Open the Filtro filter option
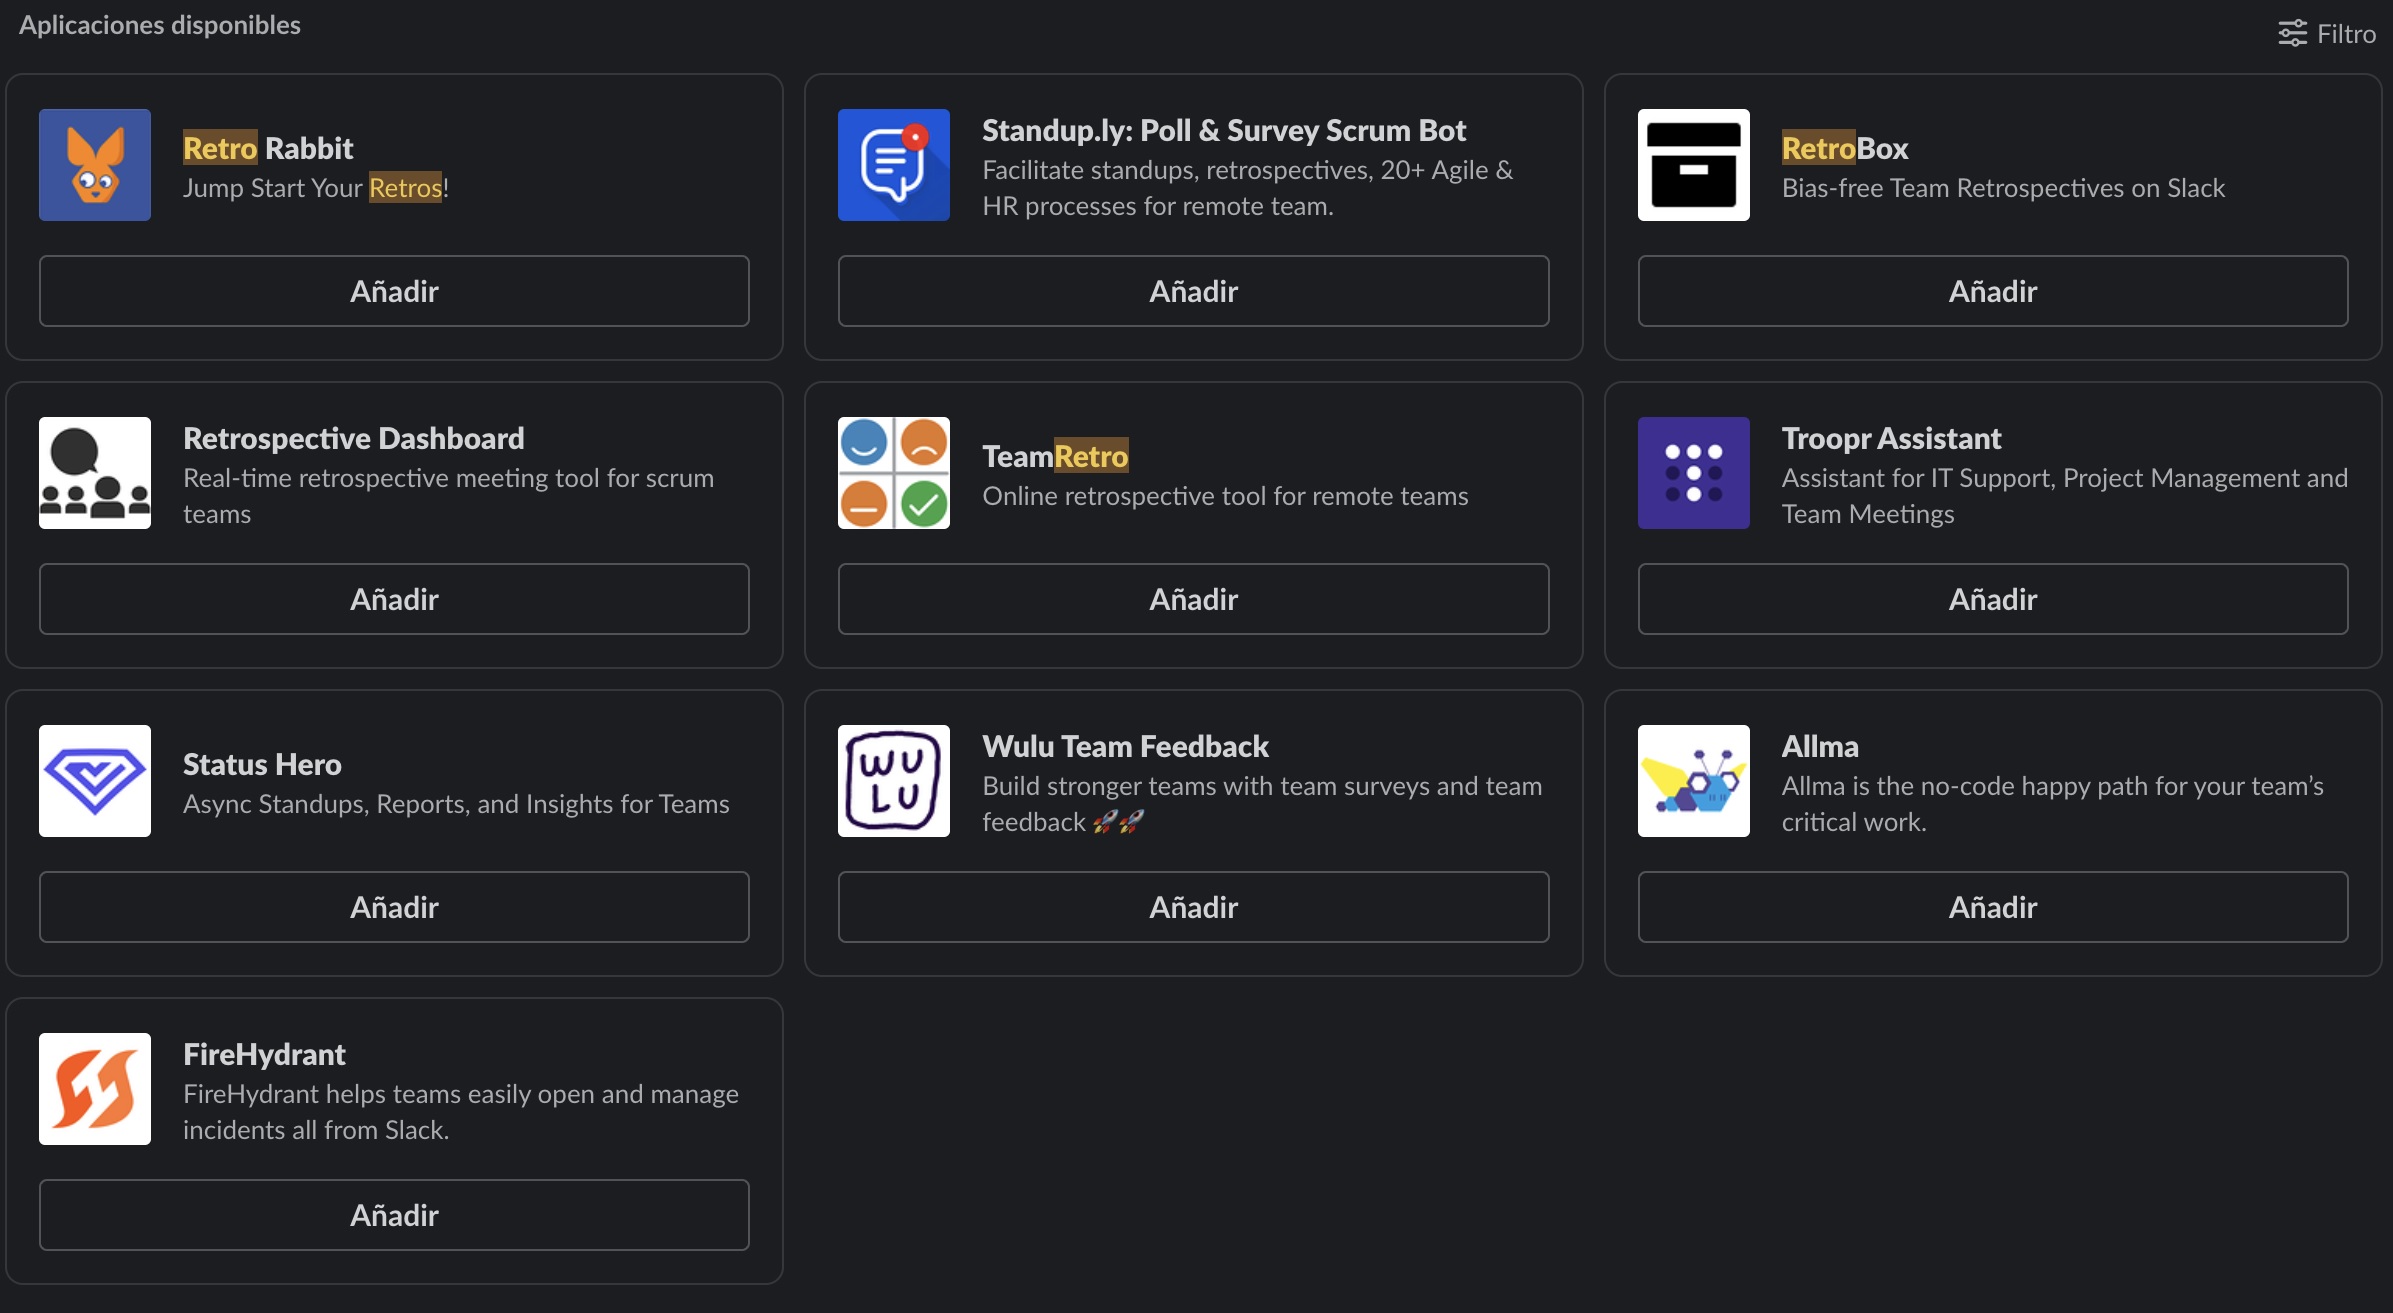This screenshot has height=1313, width=2393. (2326, 34)
